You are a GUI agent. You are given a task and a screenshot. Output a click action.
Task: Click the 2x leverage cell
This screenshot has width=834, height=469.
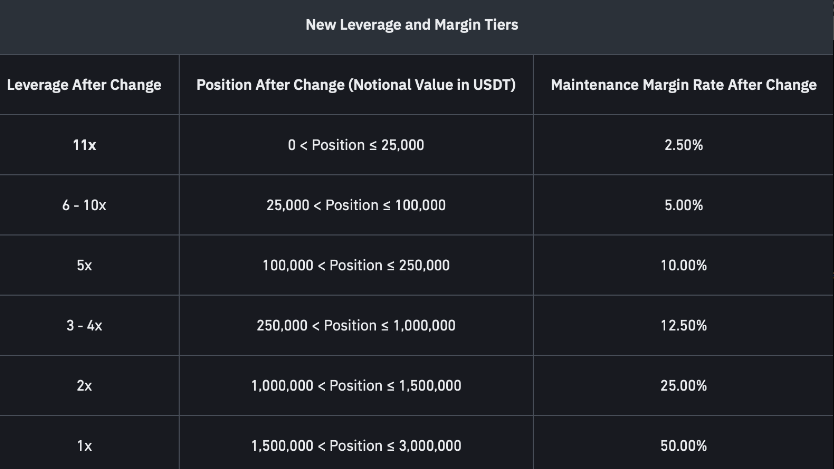[84, 386]
